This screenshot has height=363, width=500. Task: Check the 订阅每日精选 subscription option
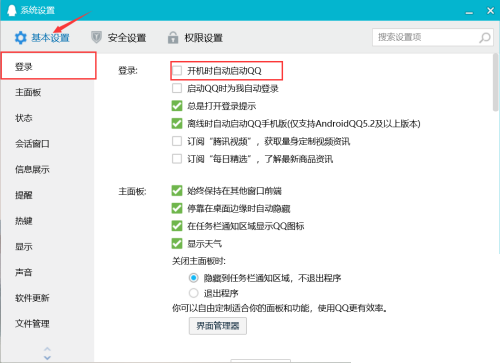[x=177, y=159]
